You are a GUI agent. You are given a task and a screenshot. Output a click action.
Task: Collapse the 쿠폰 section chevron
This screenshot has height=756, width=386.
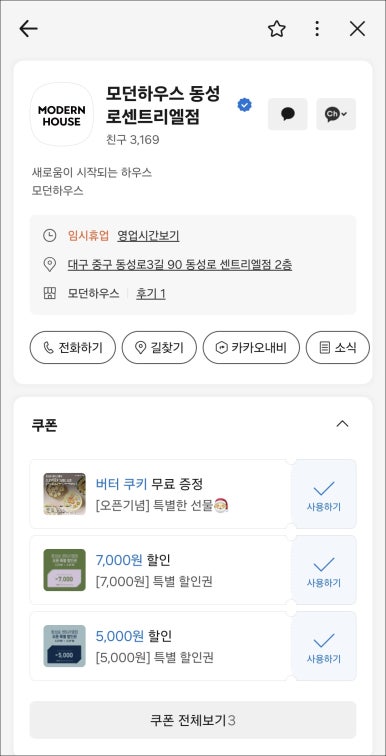click(x=342, y=424)
